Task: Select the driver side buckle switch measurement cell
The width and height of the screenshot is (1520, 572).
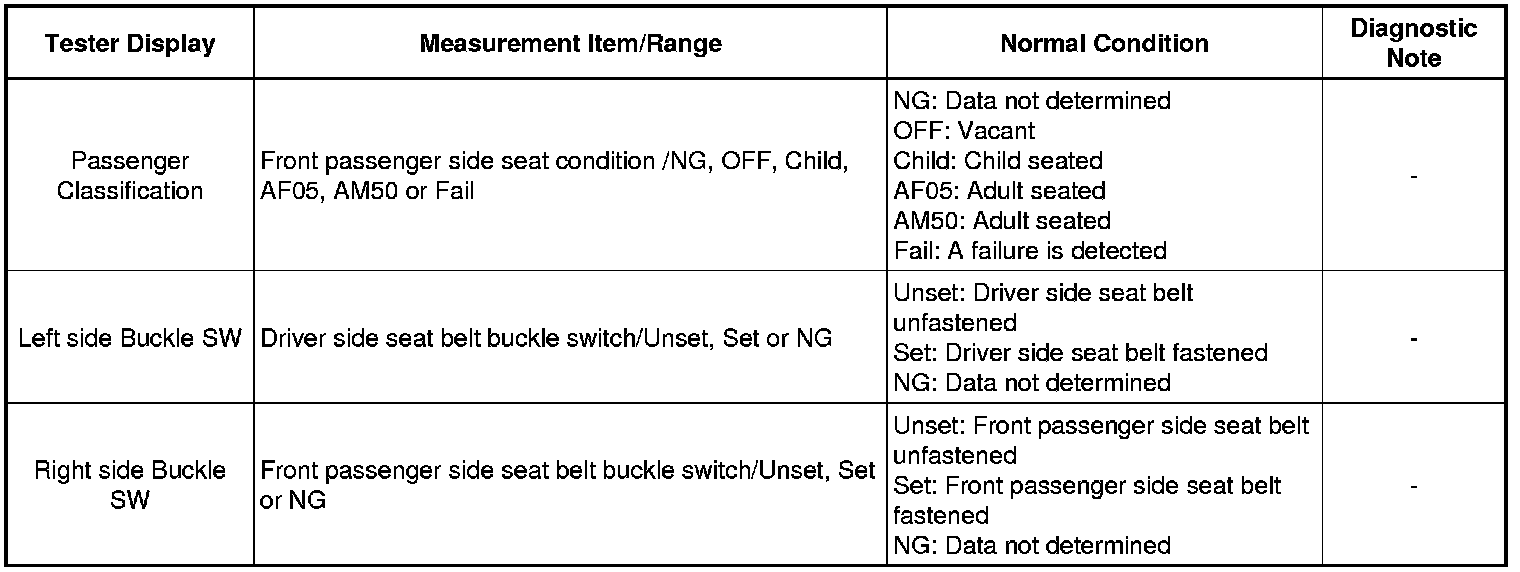Action: (546, 338)
